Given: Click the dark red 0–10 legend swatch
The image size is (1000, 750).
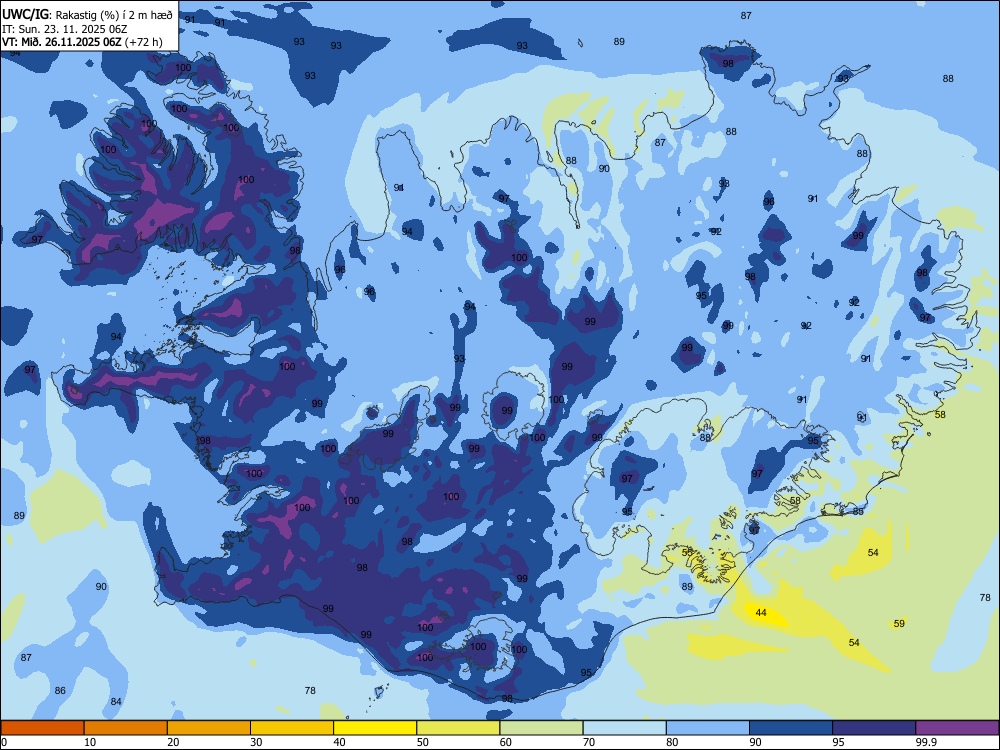Looking at the screenshot, I should coord(42,728).
